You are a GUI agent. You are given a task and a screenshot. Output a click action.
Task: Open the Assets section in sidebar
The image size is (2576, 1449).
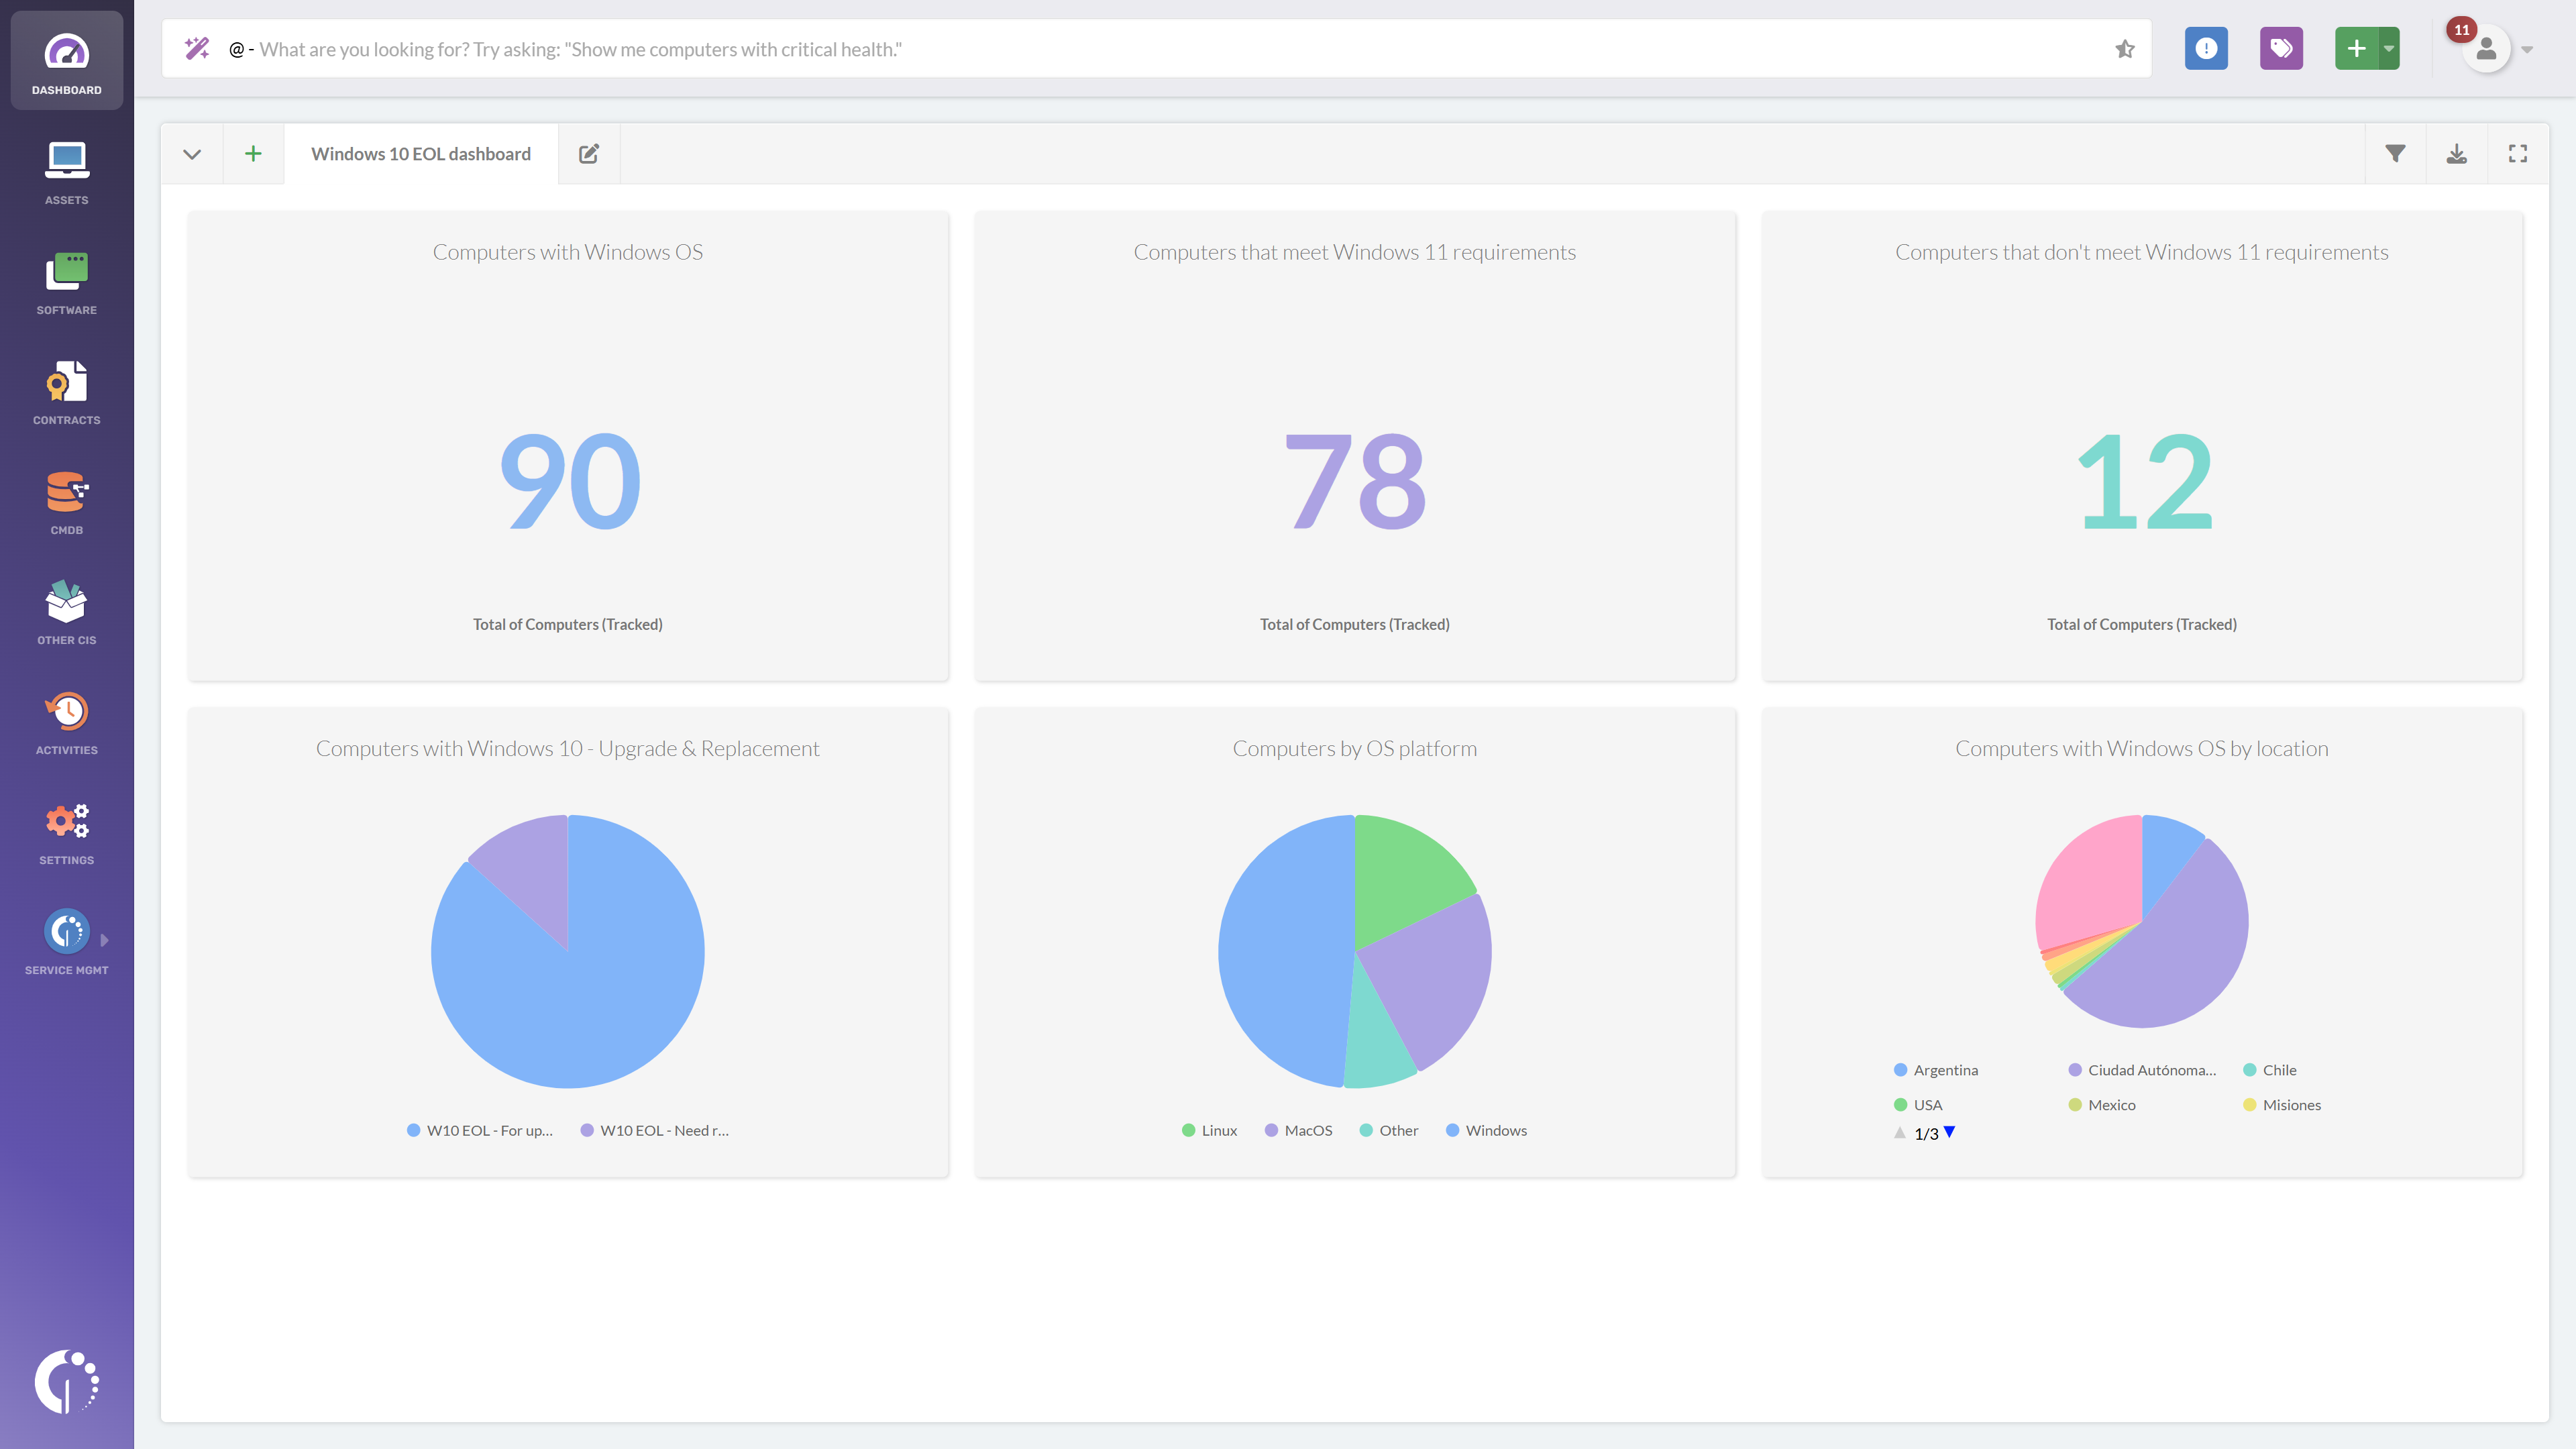[x=66, y=172]
